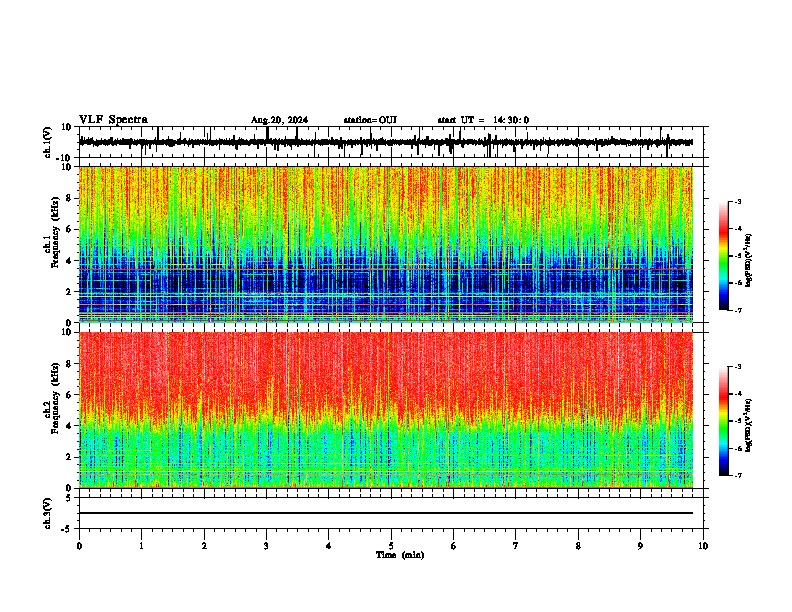Image resolution: width=792 pixels, height=612 pixels.
Task: Click the 'ch.3(V)' axis label
Action: click(x=48, y=513)
